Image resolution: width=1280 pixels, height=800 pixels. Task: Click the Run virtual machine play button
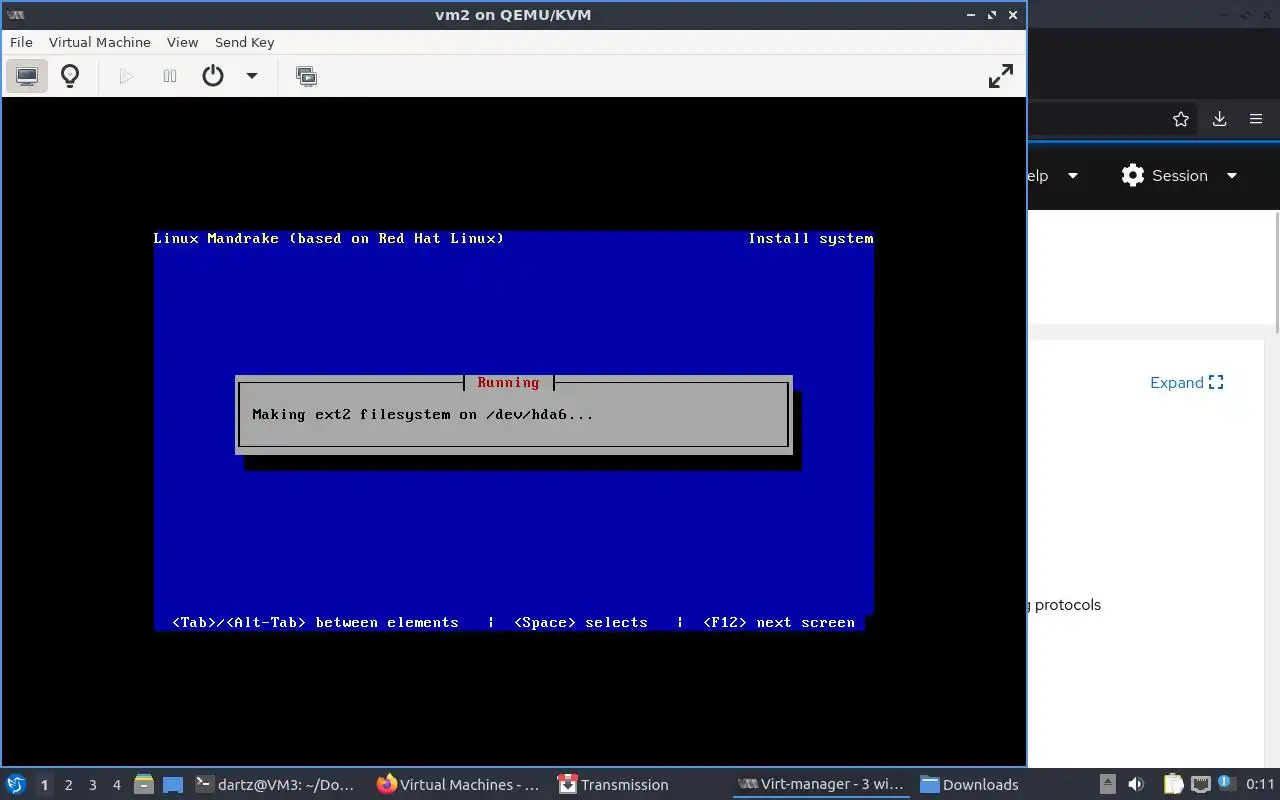[126, 76]
